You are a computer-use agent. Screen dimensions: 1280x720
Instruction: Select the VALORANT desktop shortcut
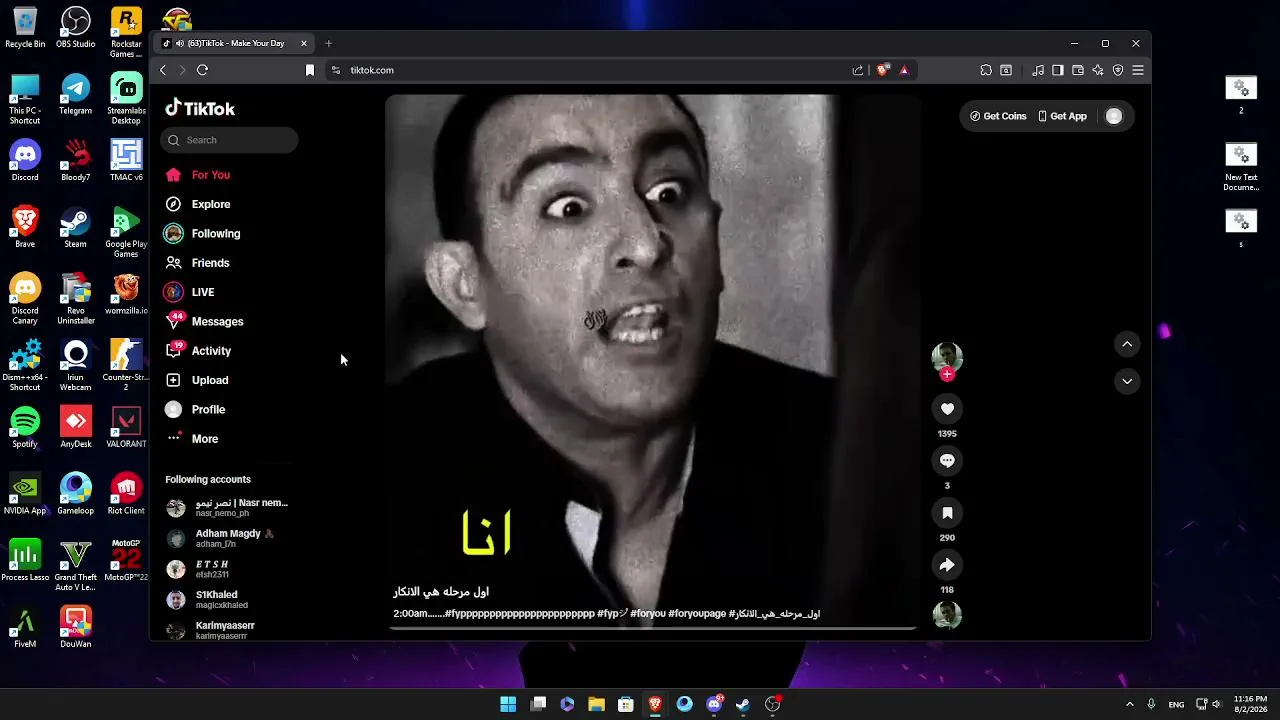click(126, 428)
